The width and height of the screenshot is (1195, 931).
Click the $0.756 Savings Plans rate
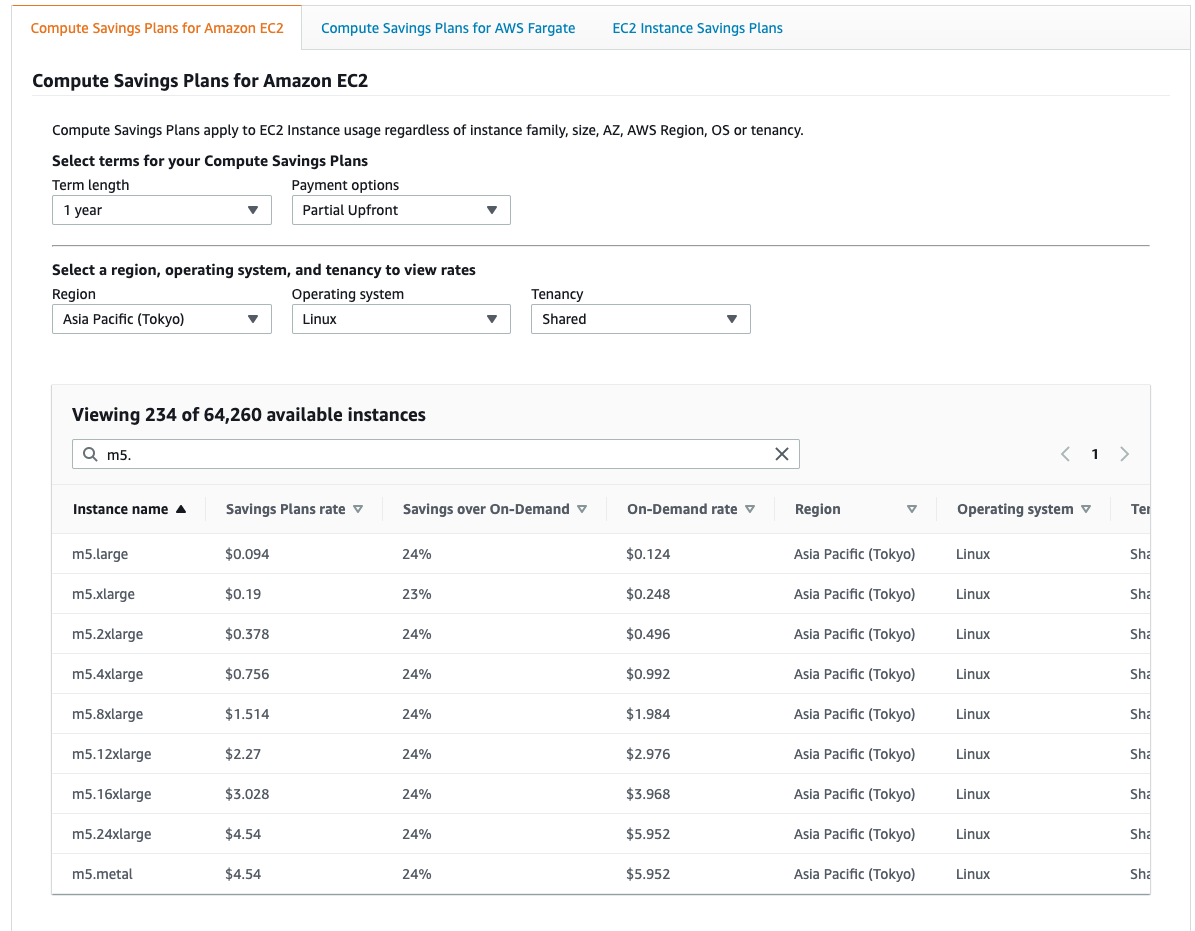coord(247,674)
